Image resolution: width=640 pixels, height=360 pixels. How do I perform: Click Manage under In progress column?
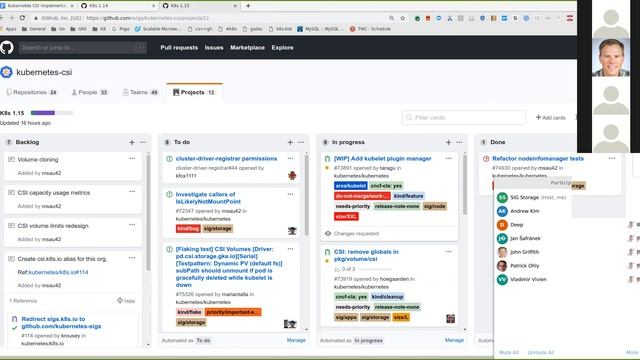pyautogui.click(x=454, y=340)
